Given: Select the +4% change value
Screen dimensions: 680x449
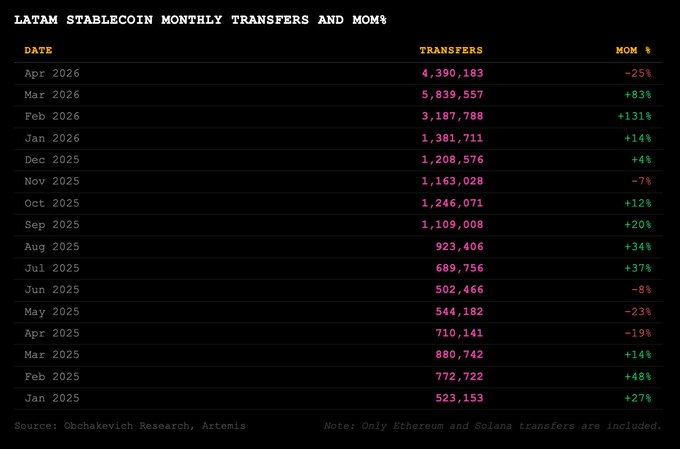Looking at the screenshot, I should click(641, 160).
